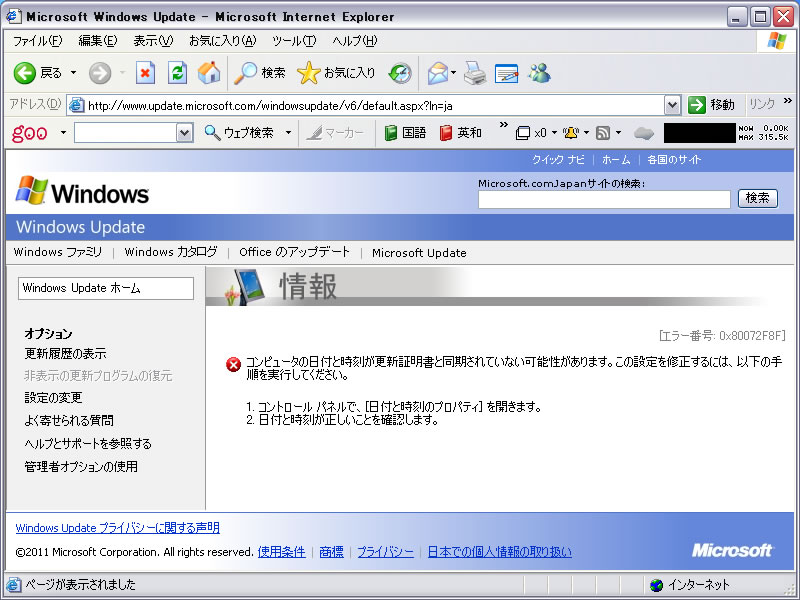Open the ツール(T) menu
The width and height of the screenshot is (800, 600).
coord(294,41)
